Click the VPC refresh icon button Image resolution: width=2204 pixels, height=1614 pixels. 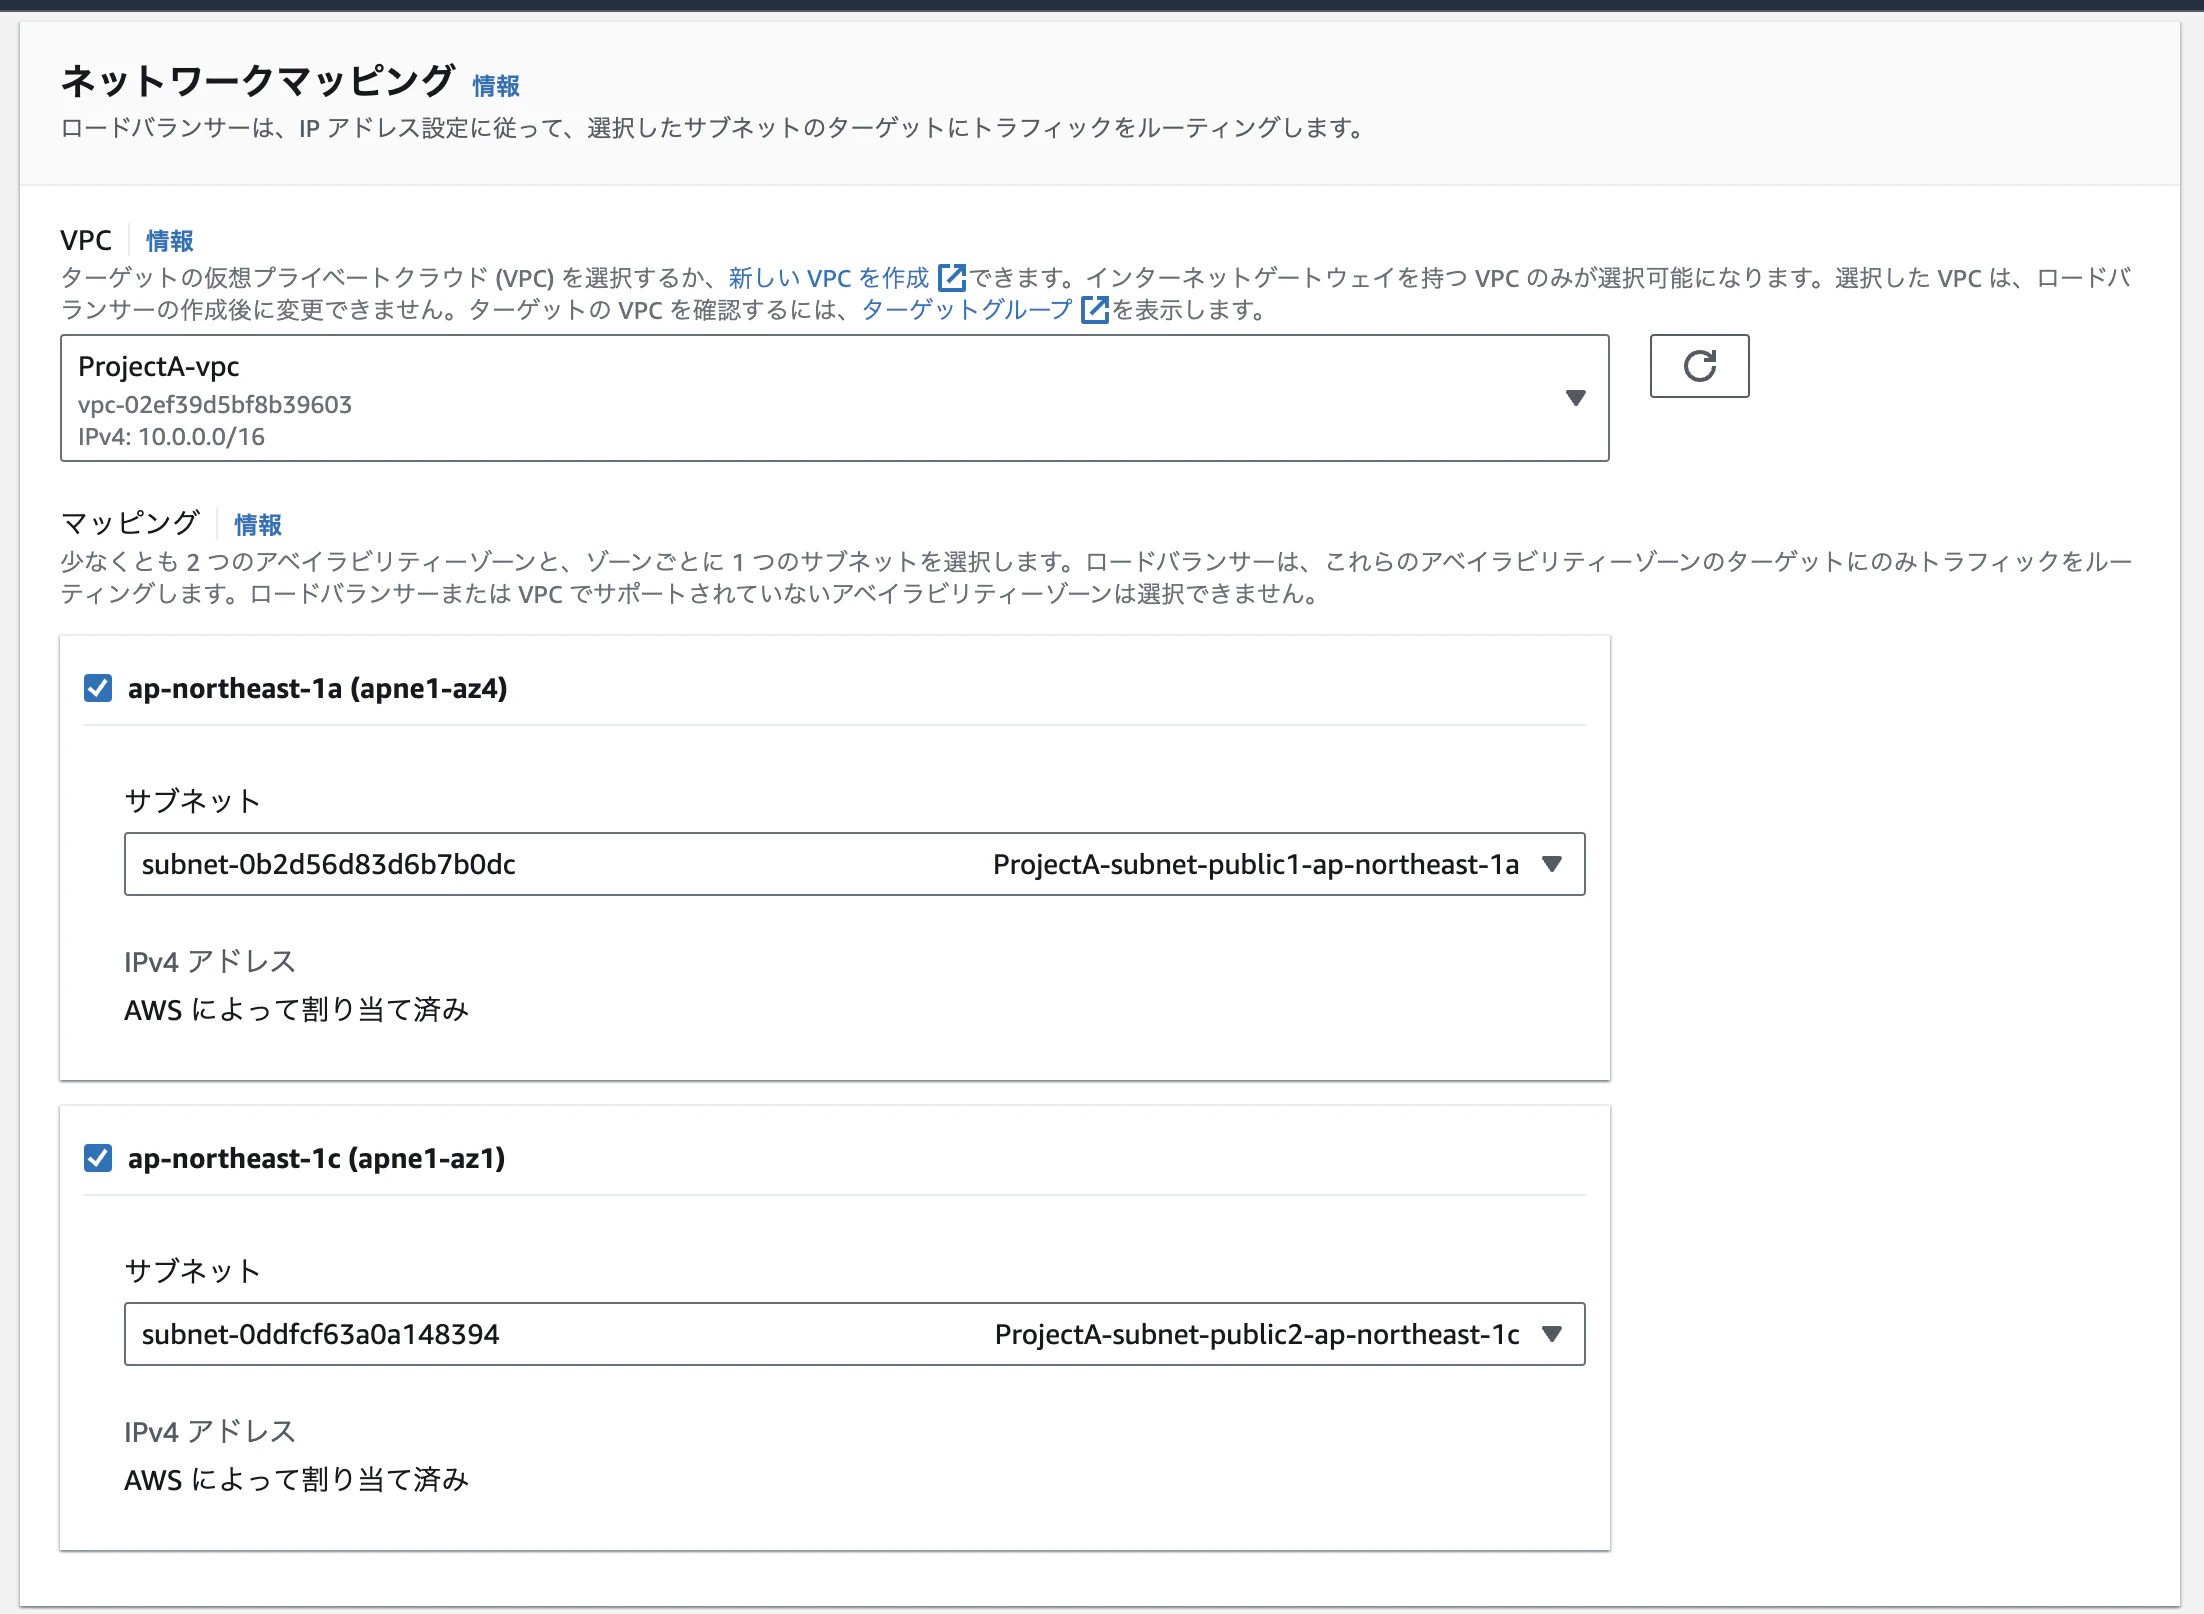coord(1698,366)
